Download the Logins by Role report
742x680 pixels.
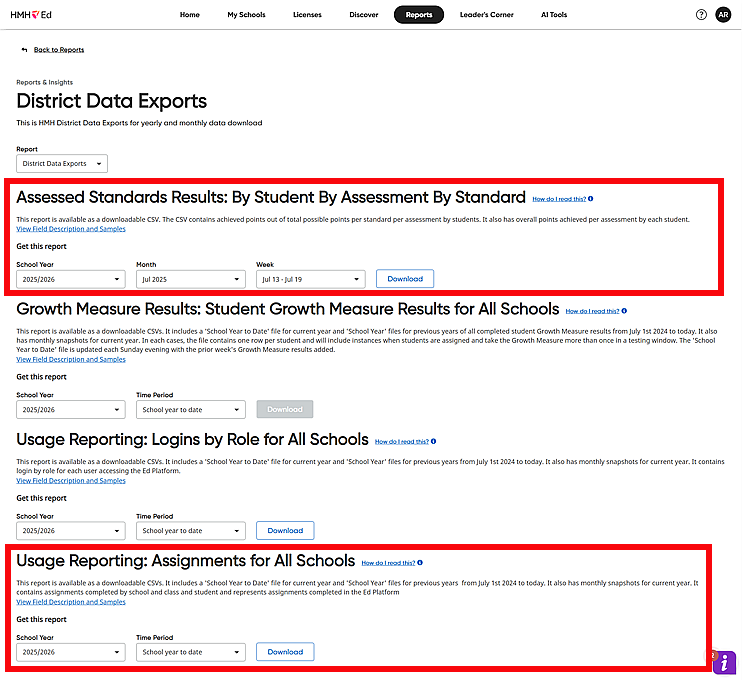point(285,530)
